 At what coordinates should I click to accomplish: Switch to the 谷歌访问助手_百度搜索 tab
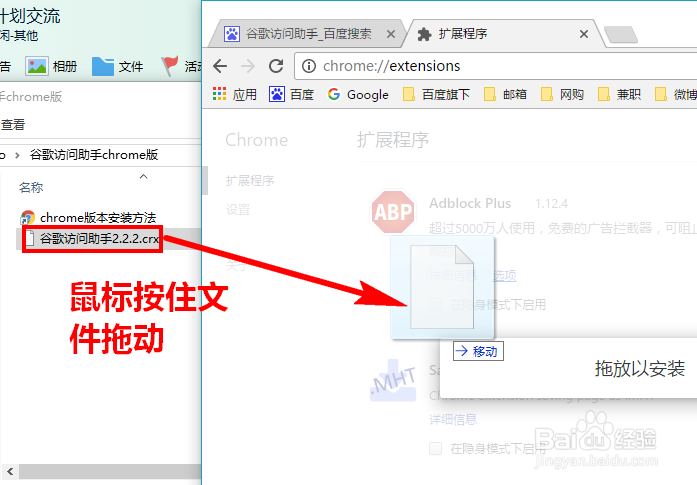coord(307,34)
